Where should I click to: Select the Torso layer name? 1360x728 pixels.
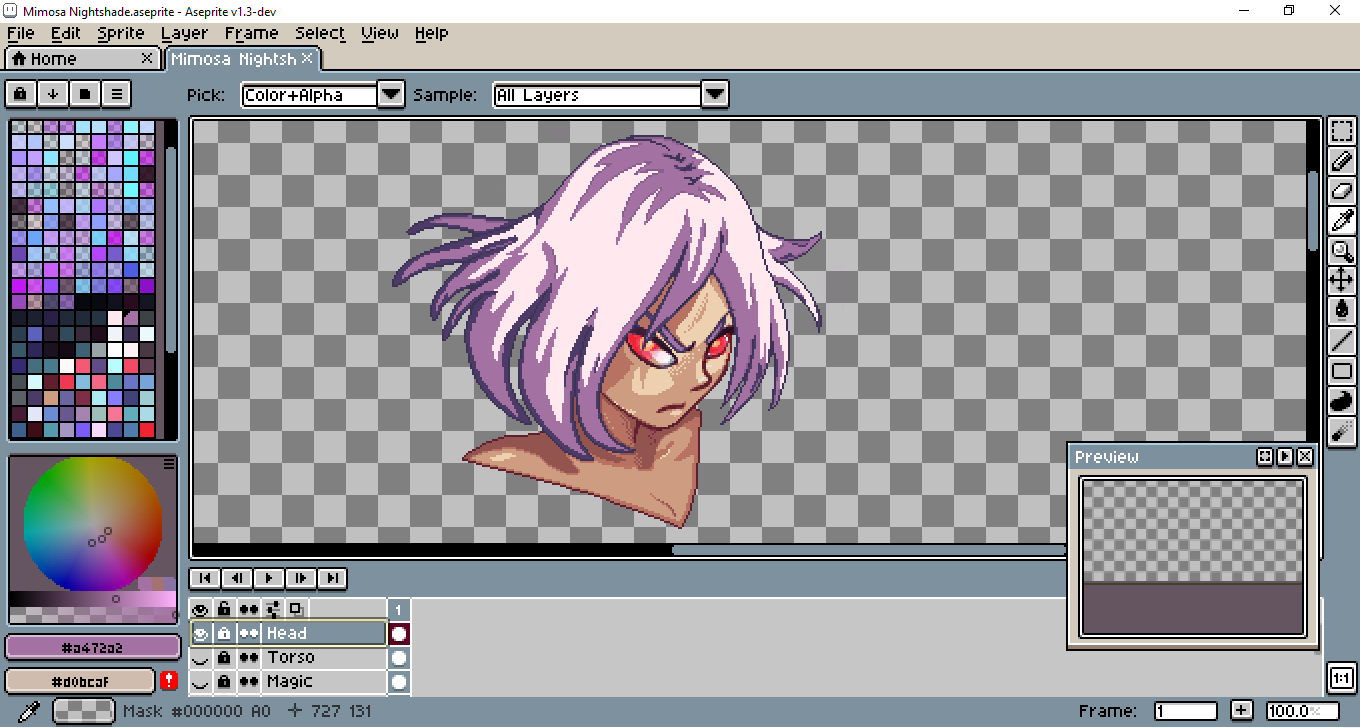(x=291, y=657)
